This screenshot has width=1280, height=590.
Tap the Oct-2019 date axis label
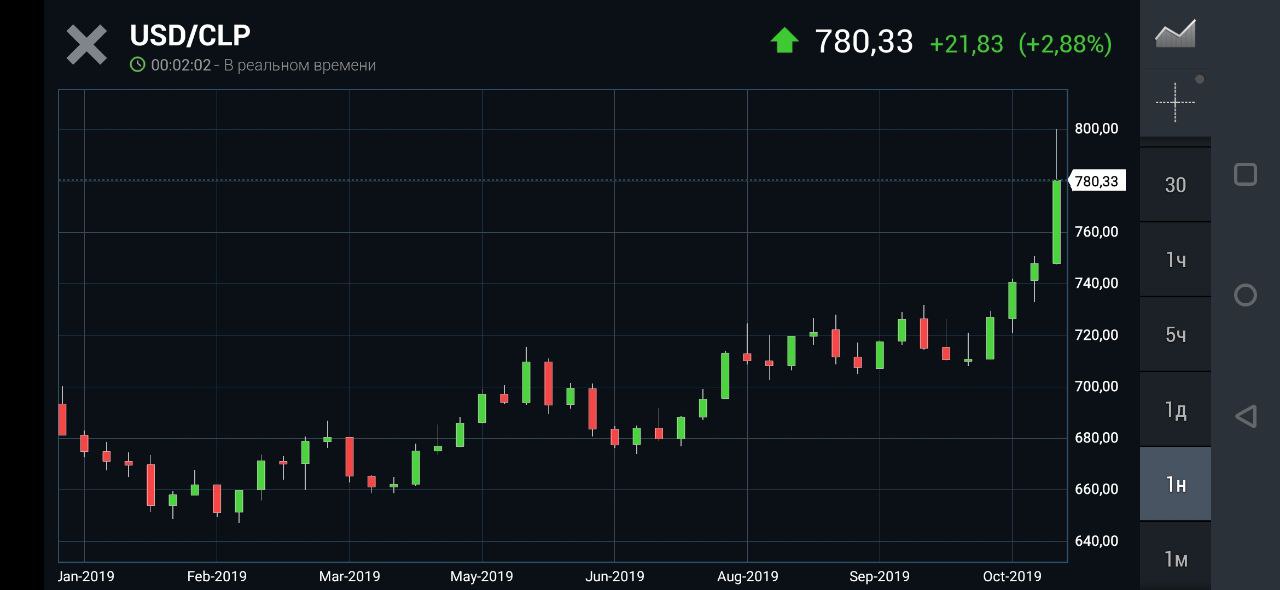coord(1012,576)
